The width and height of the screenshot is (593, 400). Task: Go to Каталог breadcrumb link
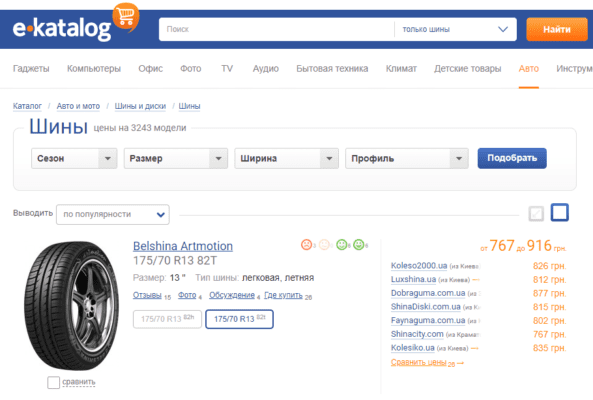[x=27, y=106]
